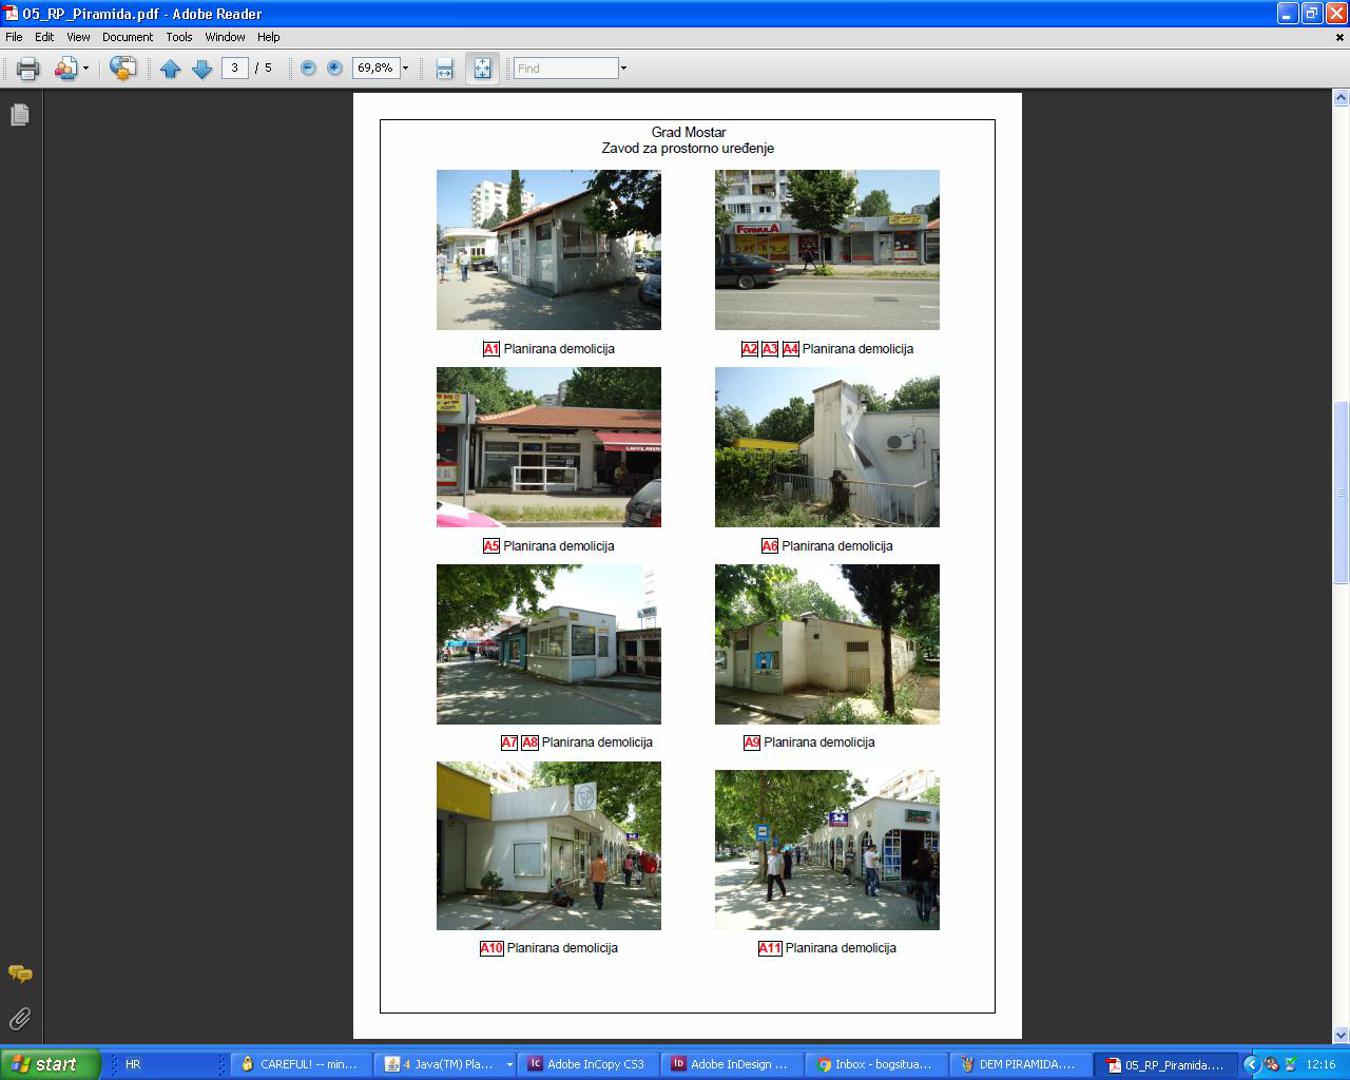This screenshot has width=1350, height=1080.
Task: Click the vertical scrollbar thumb
Action: (1341, 492)
